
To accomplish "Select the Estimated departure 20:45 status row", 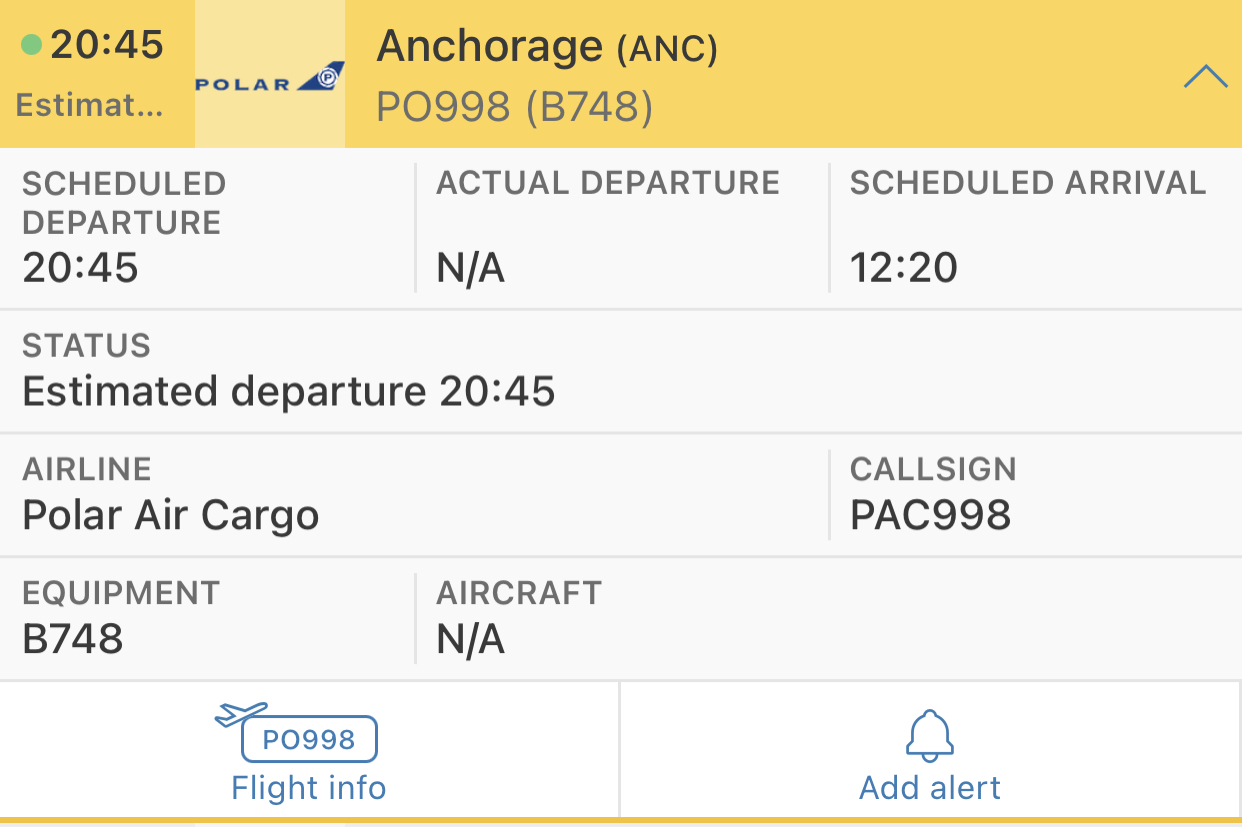I will point(621,371).
